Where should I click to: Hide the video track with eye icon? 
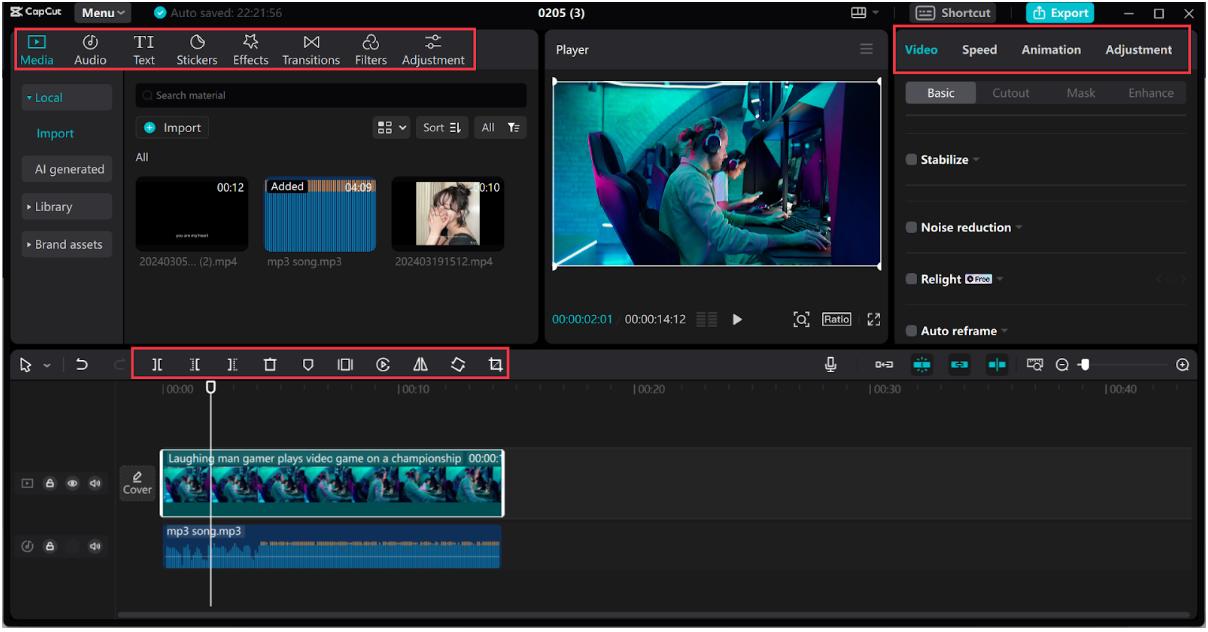coord(72,483)
